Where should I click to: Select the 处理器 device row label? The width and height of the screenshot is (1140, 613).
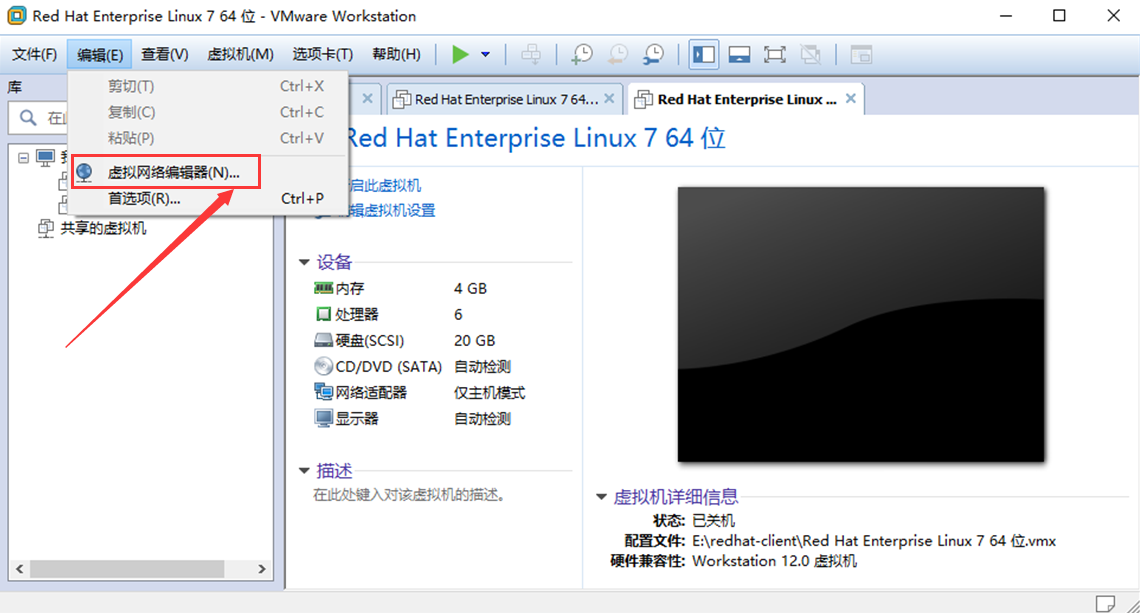[357, 315]
